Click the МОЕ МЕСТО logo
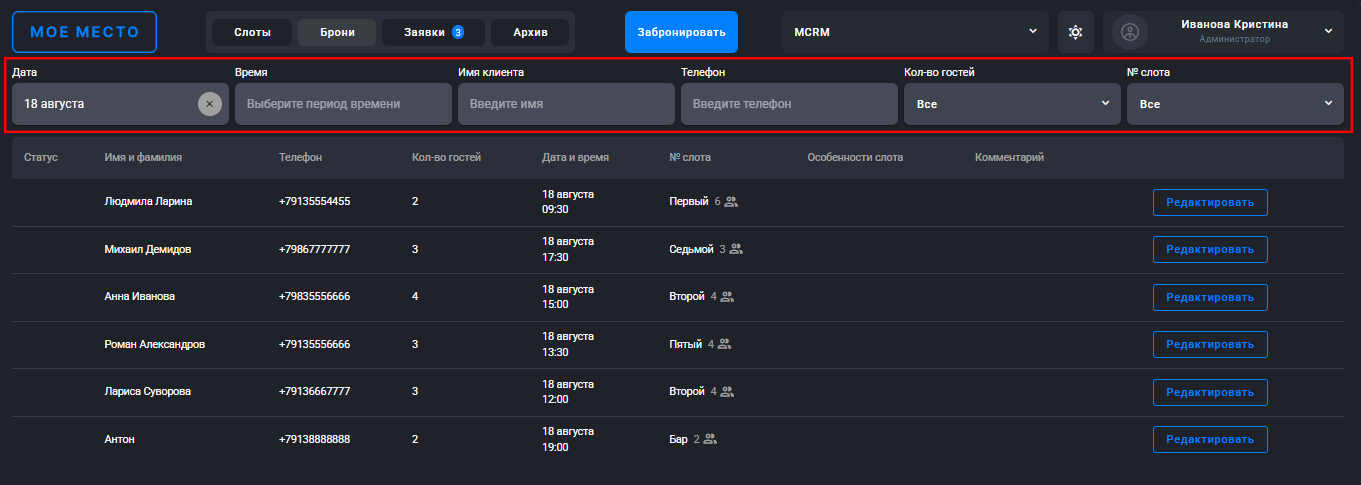 pyautogui.click(x=84, y=32)
